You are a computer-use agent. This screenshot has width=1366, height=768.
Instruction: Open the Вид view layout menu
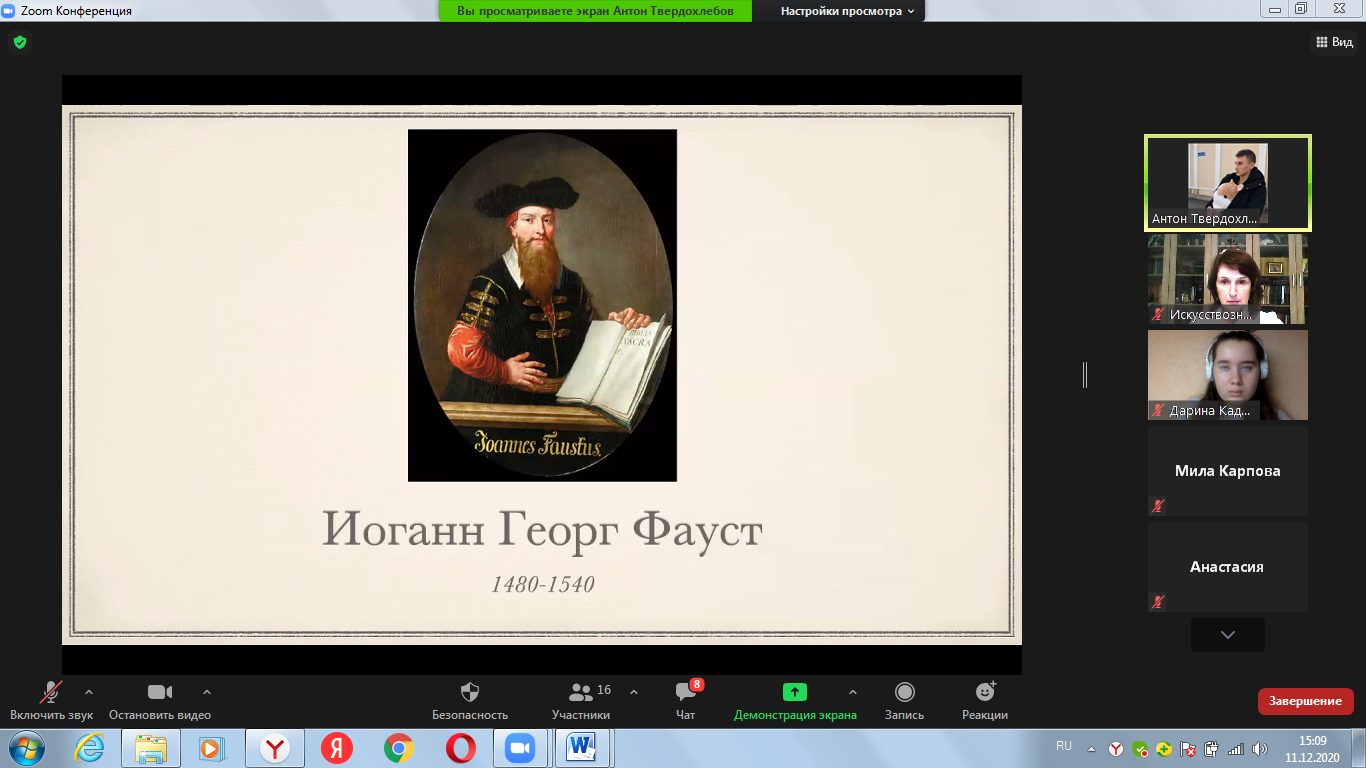[1333, 42]
